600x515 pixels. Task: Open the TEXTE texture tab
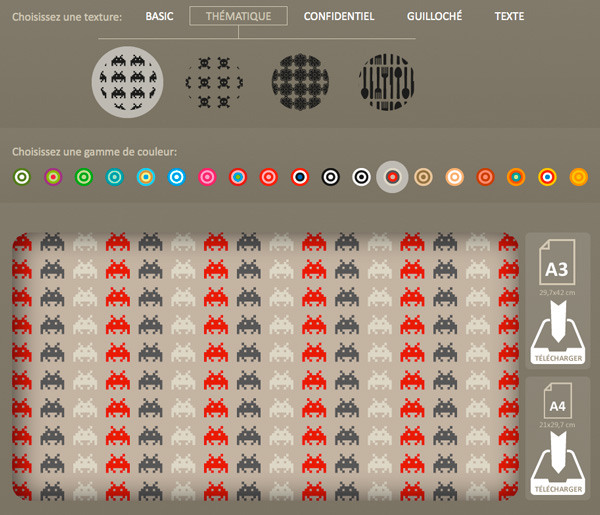coord(509,16)
